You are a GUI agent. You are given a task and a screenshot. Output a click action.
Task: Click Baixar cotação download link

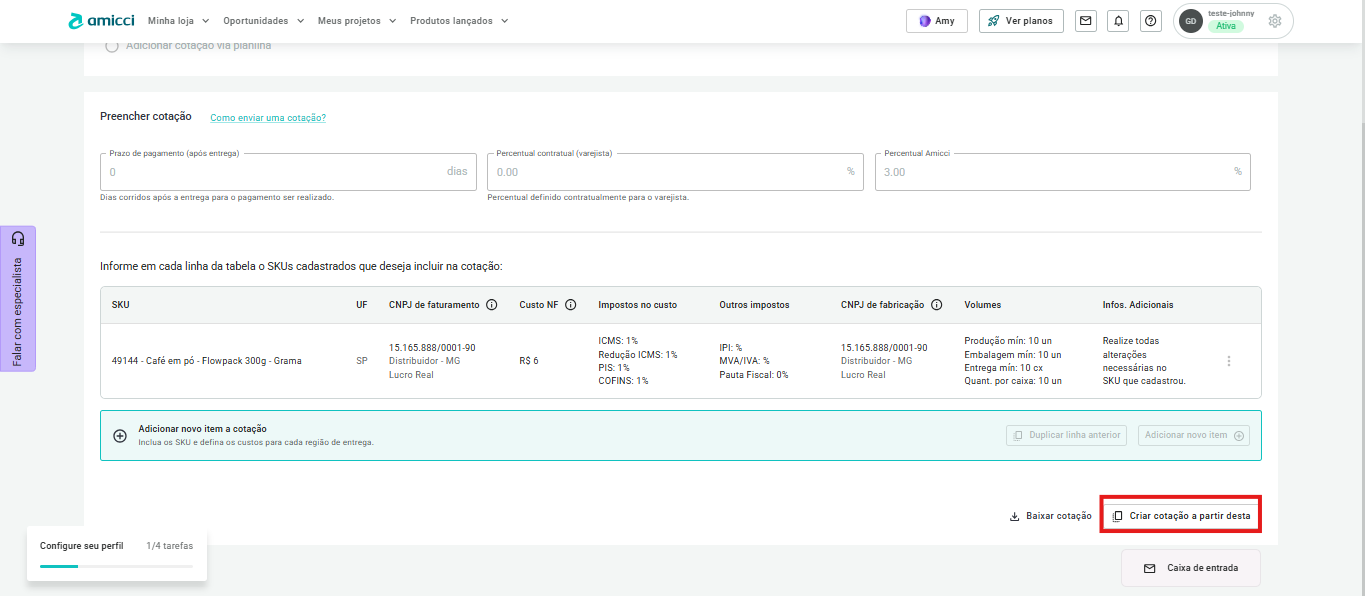tap(1051, 516)
